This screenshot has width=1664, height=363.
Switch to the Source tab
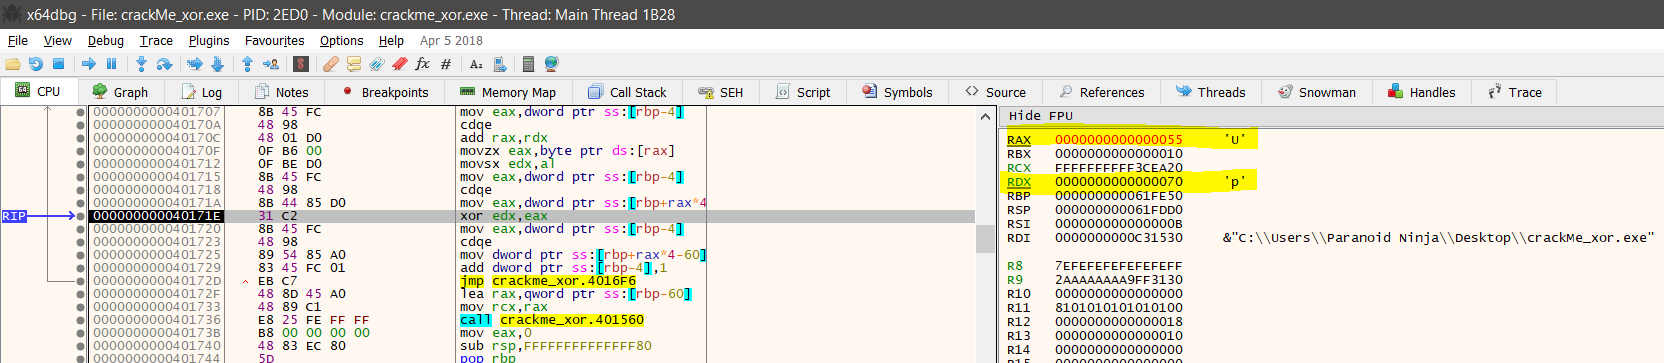995,92
